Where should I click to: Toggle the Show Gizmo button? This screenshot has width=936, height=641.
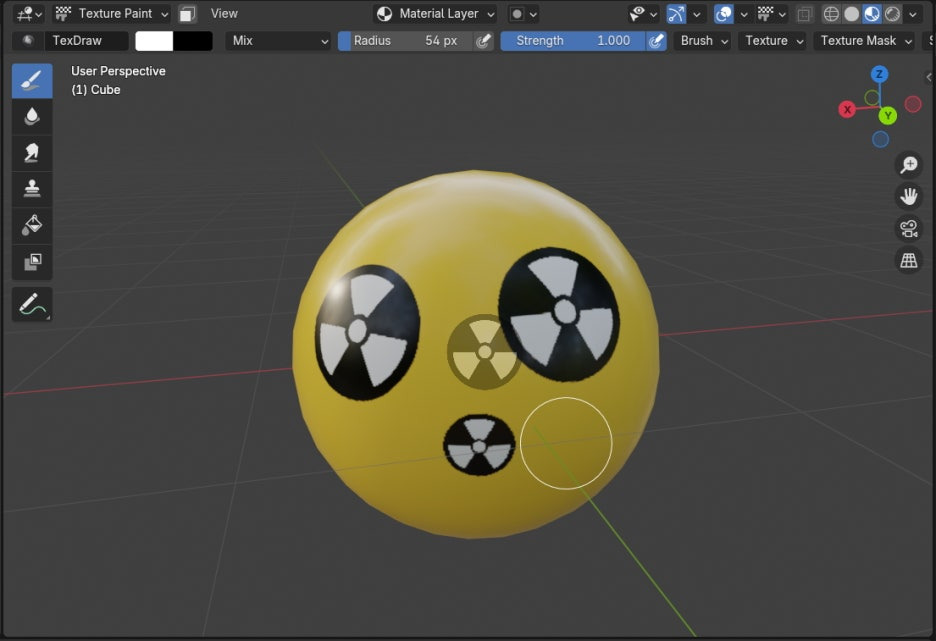676,14
